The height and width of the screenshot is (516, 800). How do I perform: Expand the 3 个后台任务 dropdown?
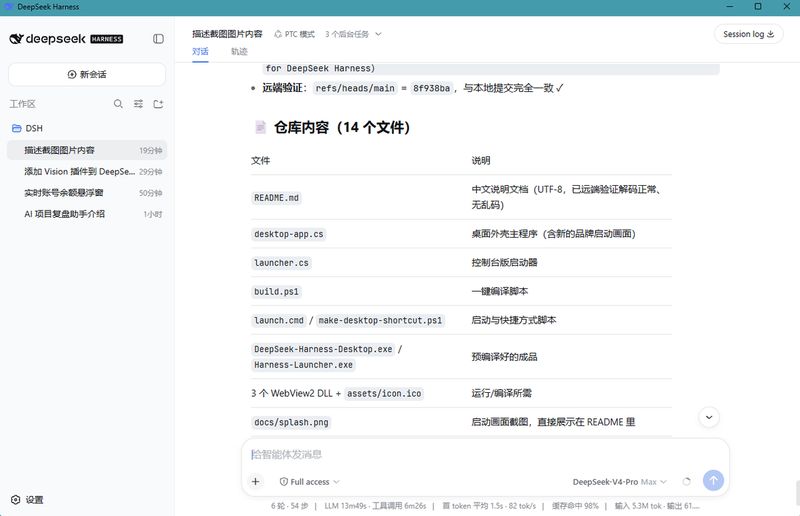(353, 34)
